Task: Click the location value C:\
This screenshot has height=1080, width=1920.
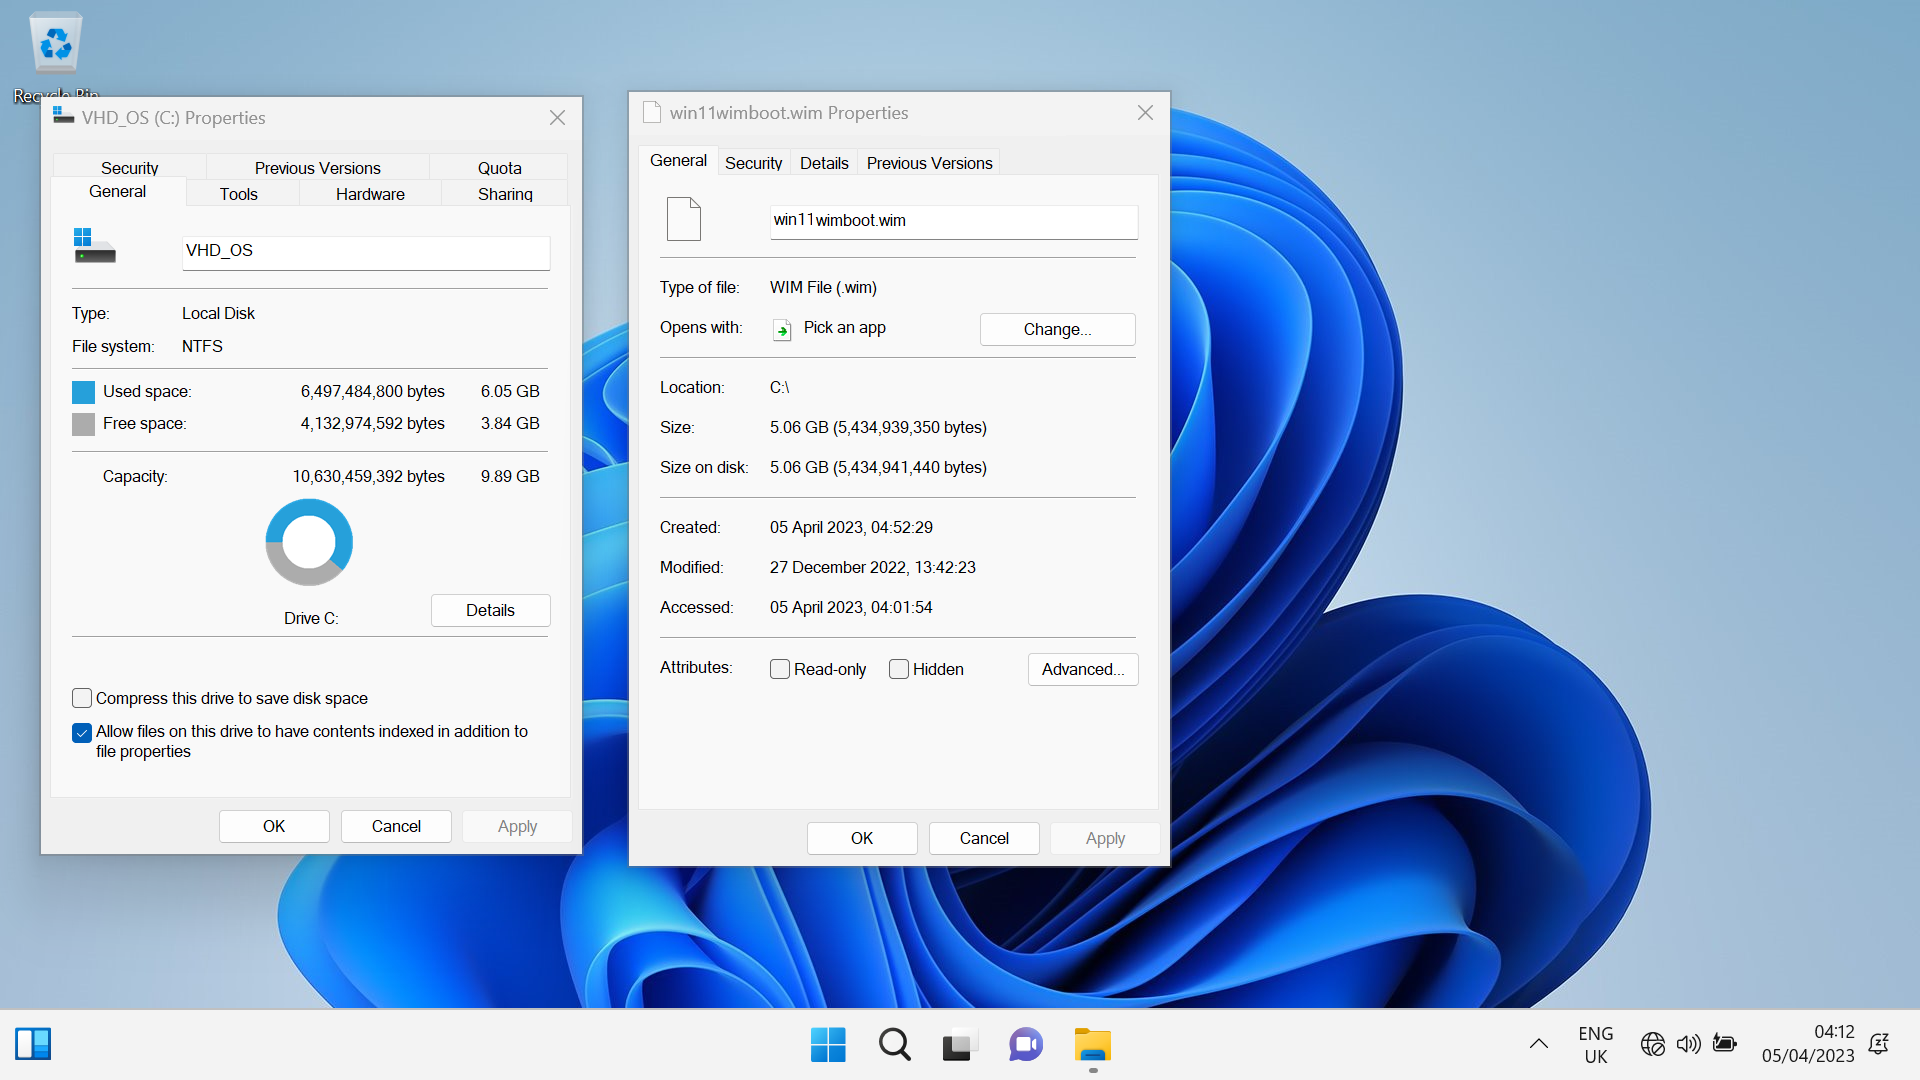Action: [779, 387]
